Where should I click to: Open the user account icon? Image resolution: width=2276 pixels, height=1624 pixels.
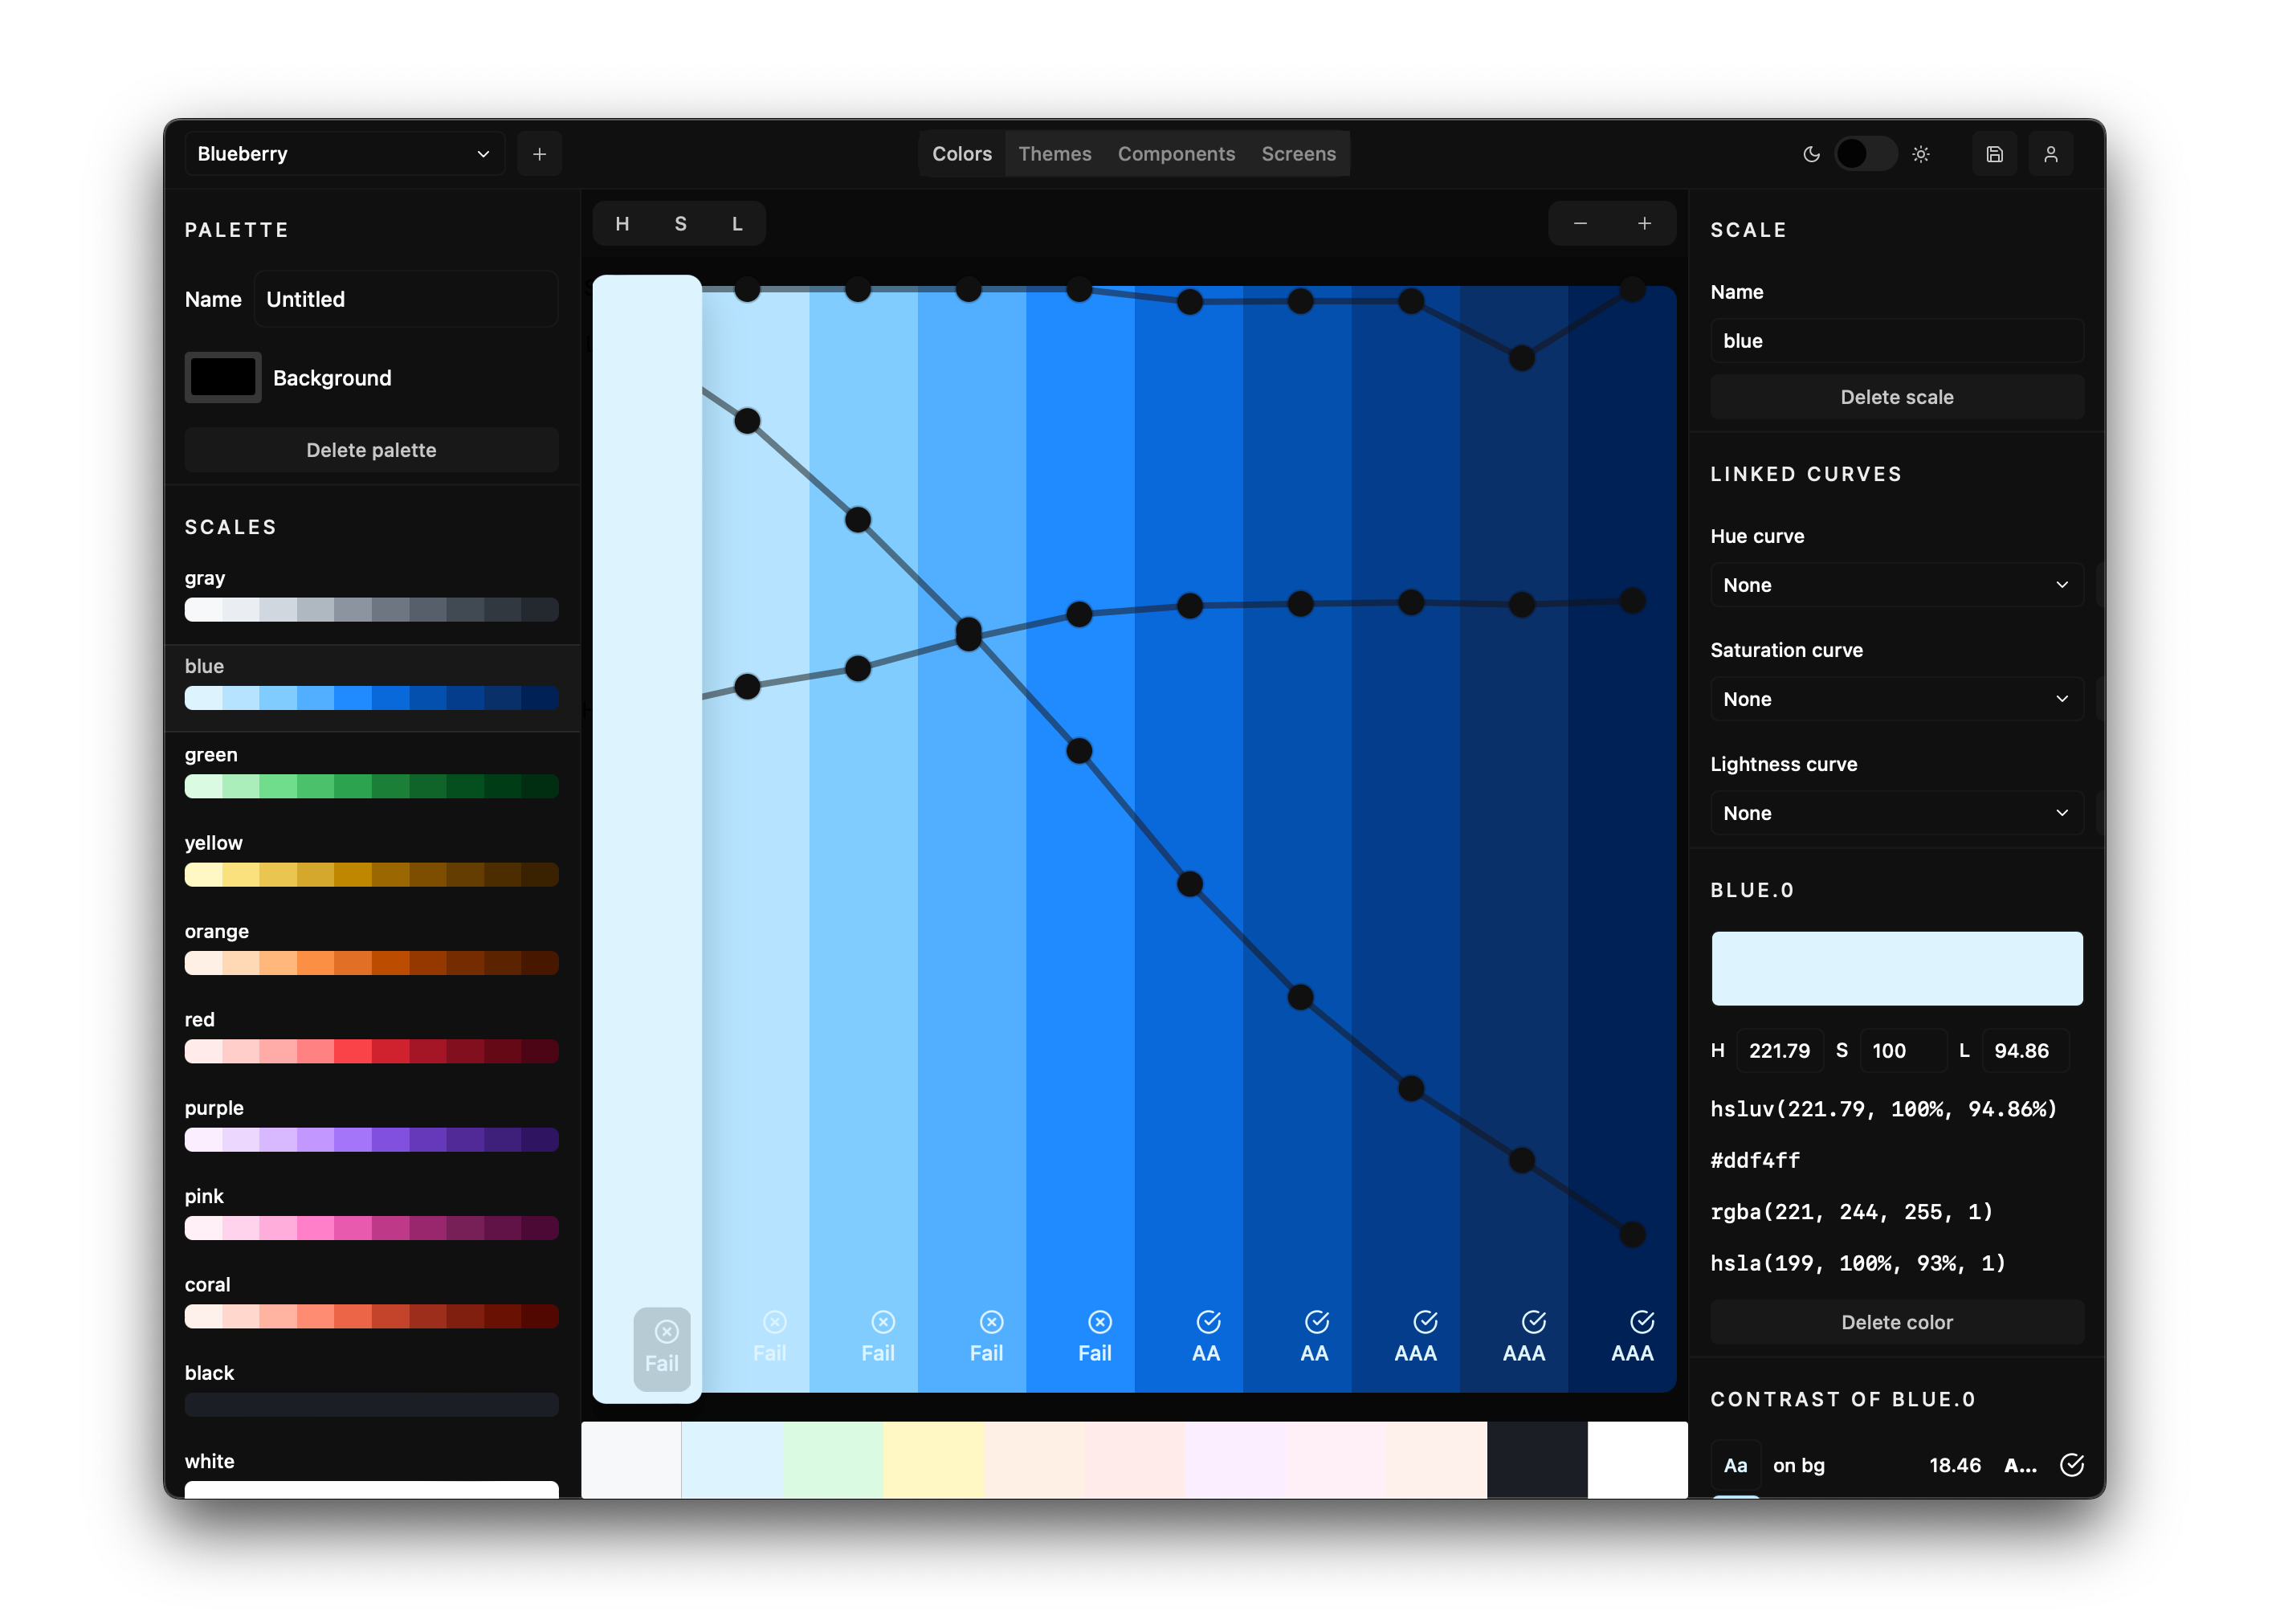(x=2050, y=154)
